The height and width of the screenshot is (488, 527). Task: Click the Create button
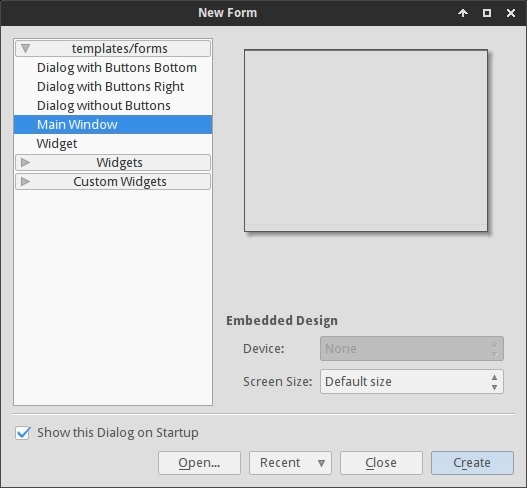tap(472, 463)
